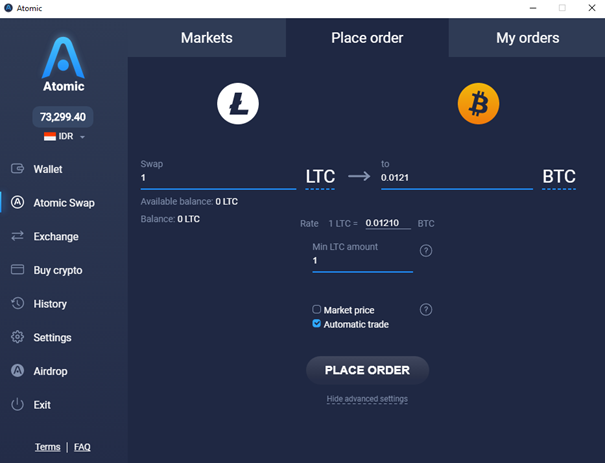This screenshot has width=605, height=463.
Task: Click the Litecoin coin logo
Action: [x=238, y=103]
